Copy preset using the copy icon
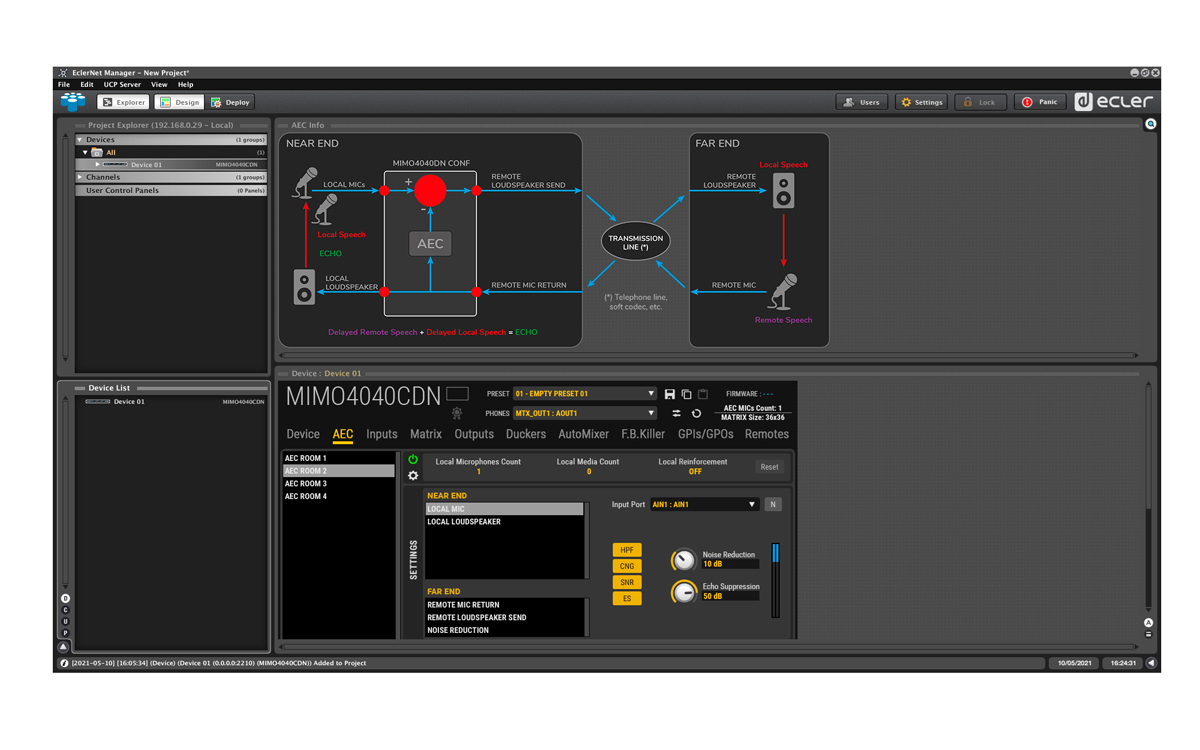The width and height of the screenshot is (1200, 750). pyautogui.click(x=686, y=394)
